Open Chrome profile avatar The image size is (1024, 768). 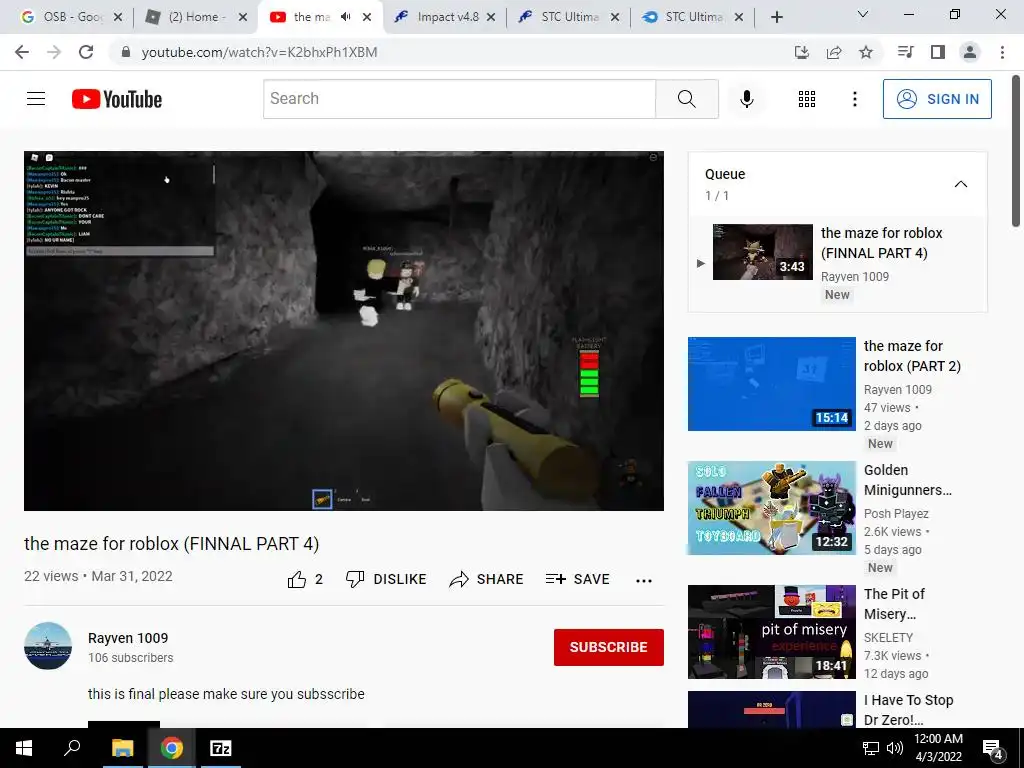[x=970, y=52]
